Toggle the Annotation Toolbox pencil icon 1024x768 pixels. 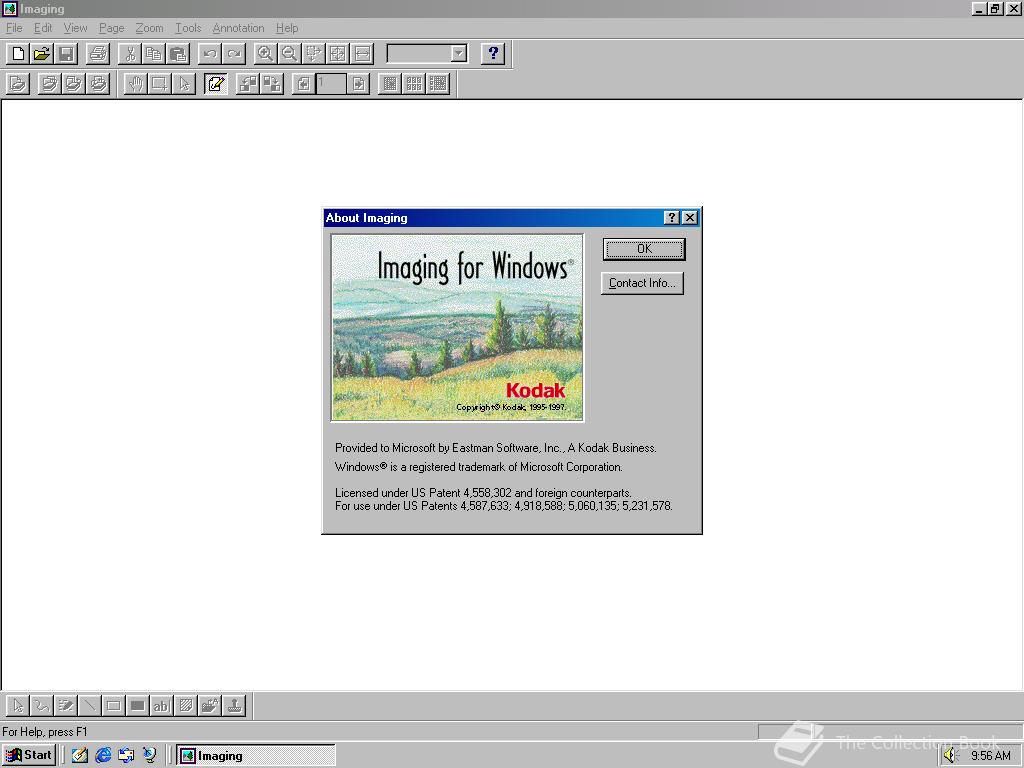pos(216,84)
